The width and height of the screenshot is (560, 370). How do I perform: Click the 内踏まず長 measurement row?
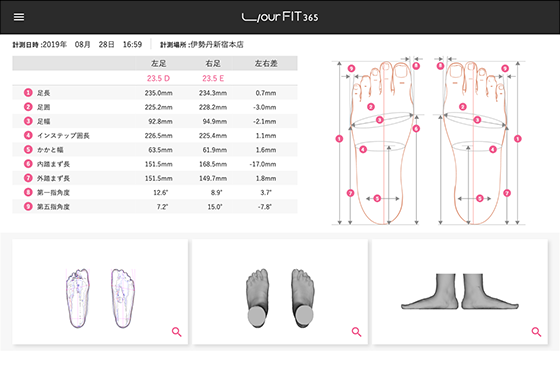pyautogui.click(x=155, y=164)
